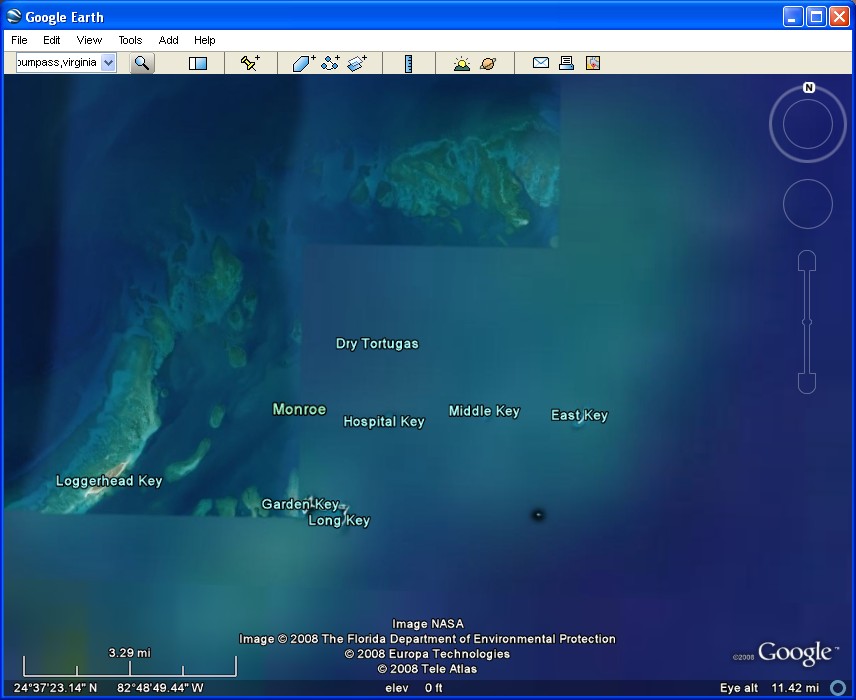
Task: Open the Tools menu
Action: pyautogui.click(x=130, y=40)
